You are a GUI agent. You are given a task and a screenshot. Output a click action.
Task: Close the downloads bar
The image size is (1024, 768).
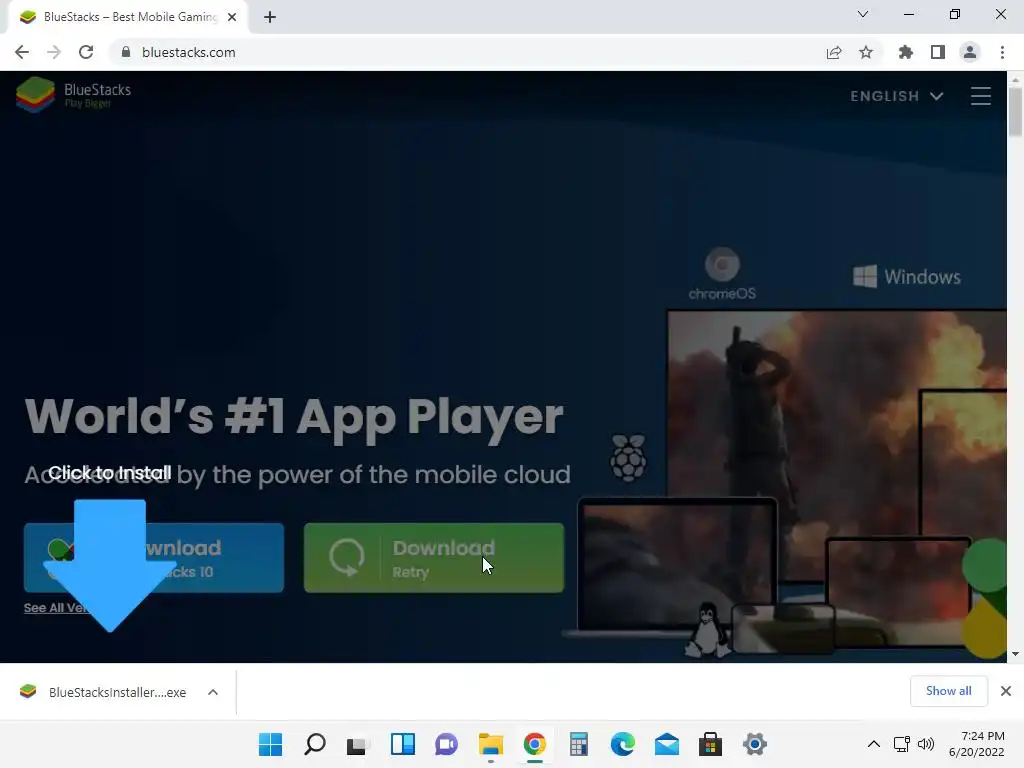pos(1006,691)
